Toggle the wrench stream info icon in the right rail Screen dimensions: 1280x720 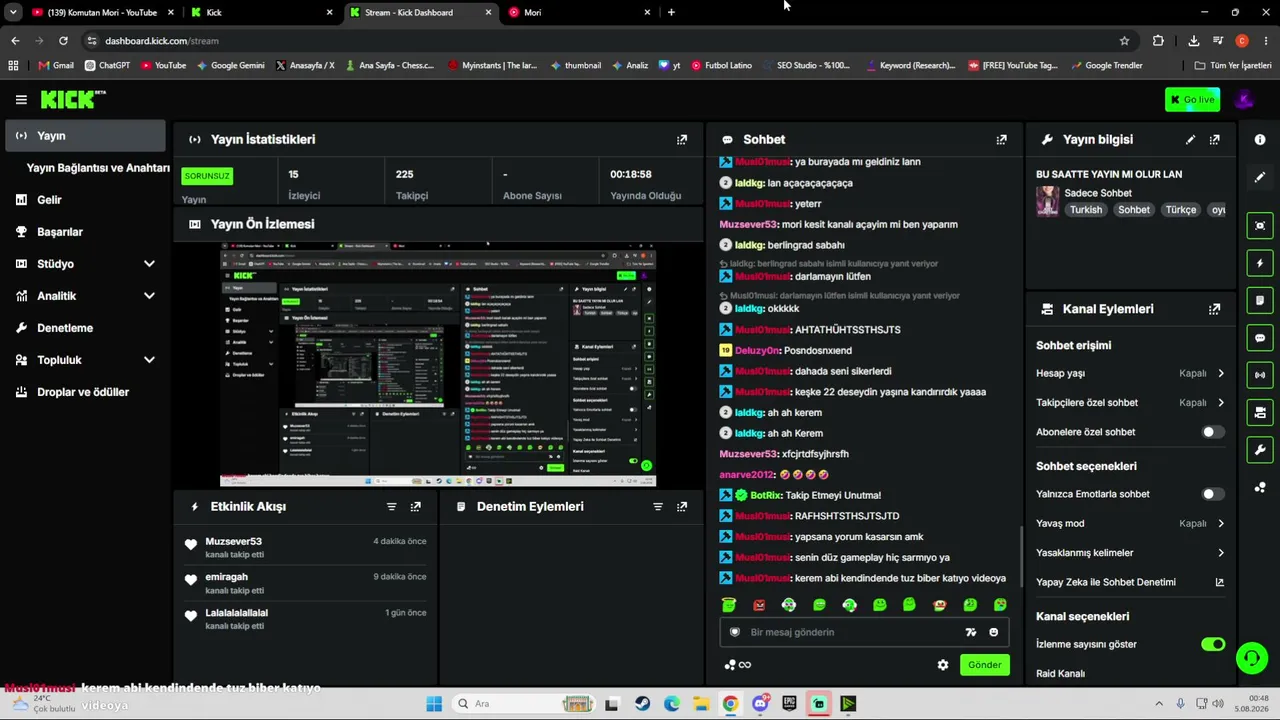click(x=1260, y=450)
